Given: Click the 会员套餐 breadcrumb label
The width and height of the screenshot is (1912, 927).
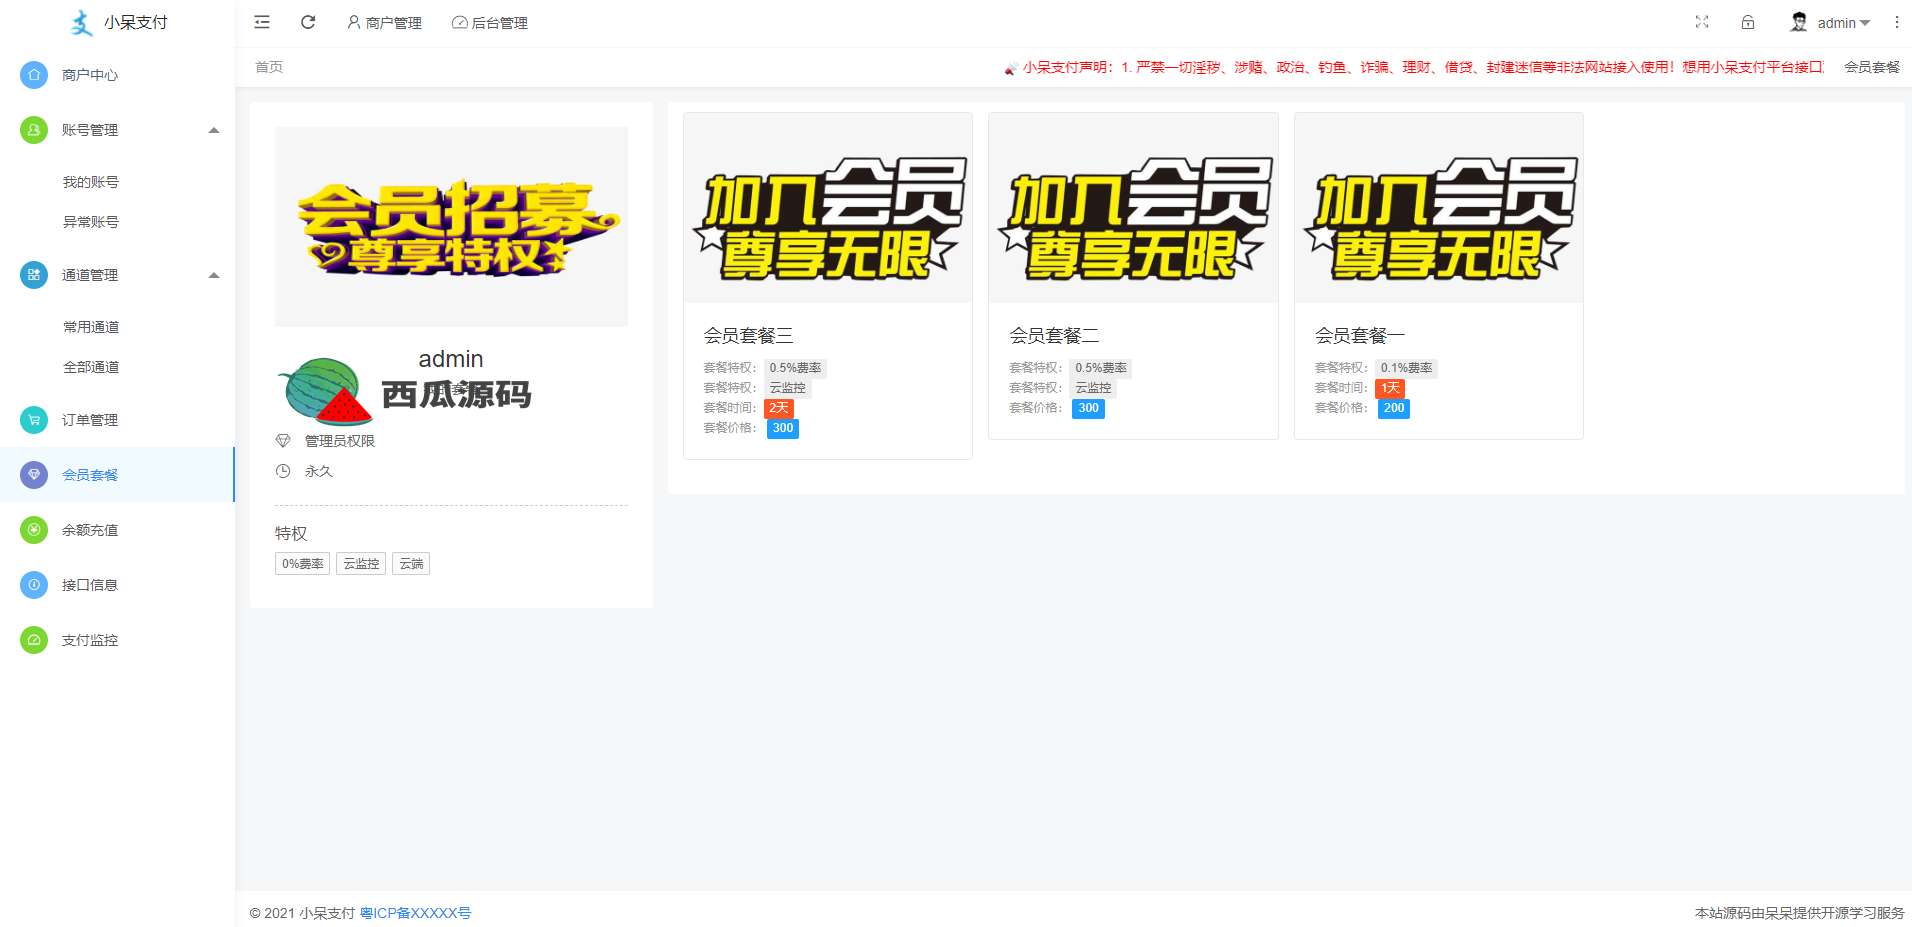Looking at the screenshot, I should click(1872, 67).
